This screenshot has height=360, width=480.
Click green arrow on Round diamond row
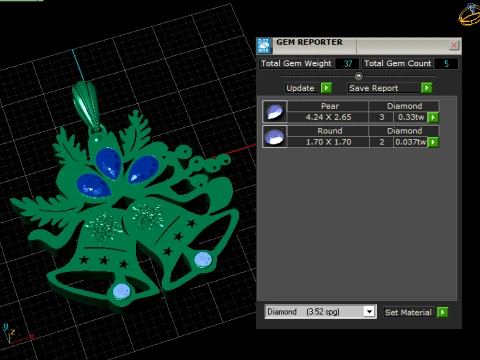433,142
